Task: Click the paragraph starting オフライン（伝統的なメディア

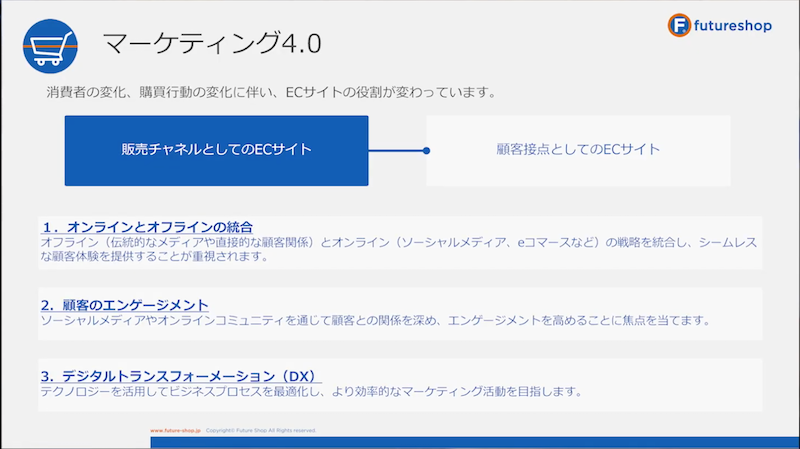Action: 398,249
